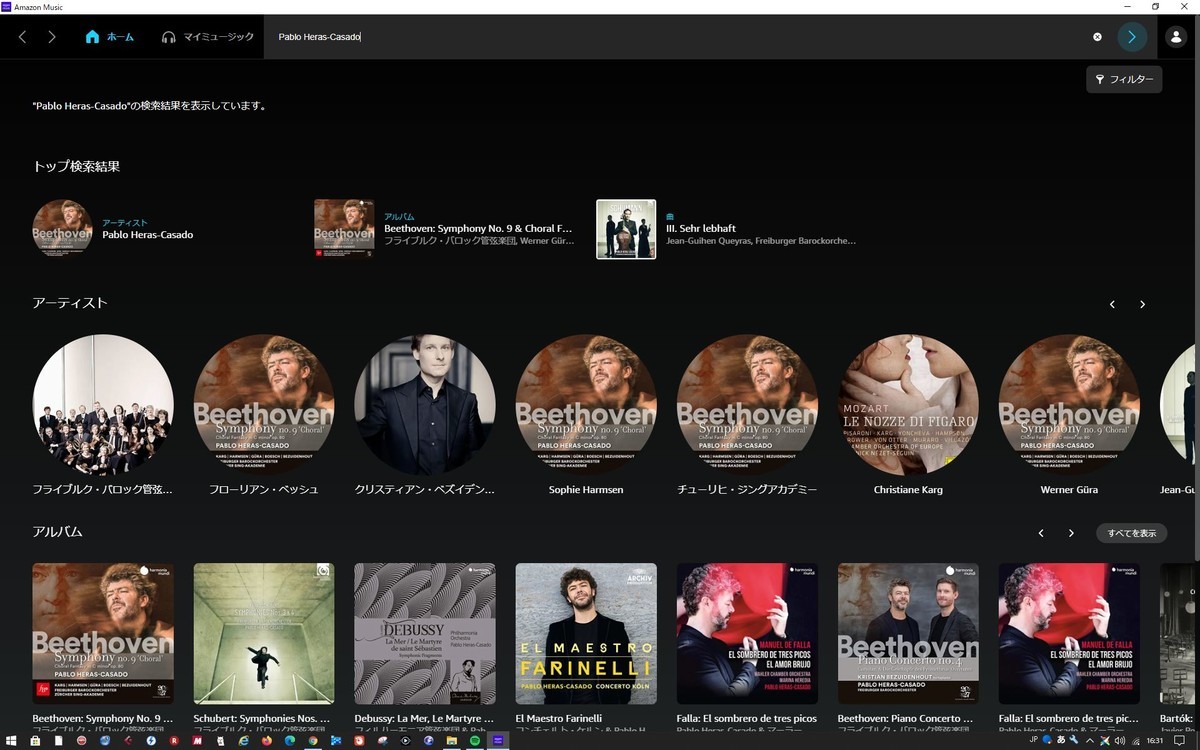Open artist クリスティアン・ベズイデンホウト portrait
The width and height of the screenshot is (1200, 750).
pos(425,405)
